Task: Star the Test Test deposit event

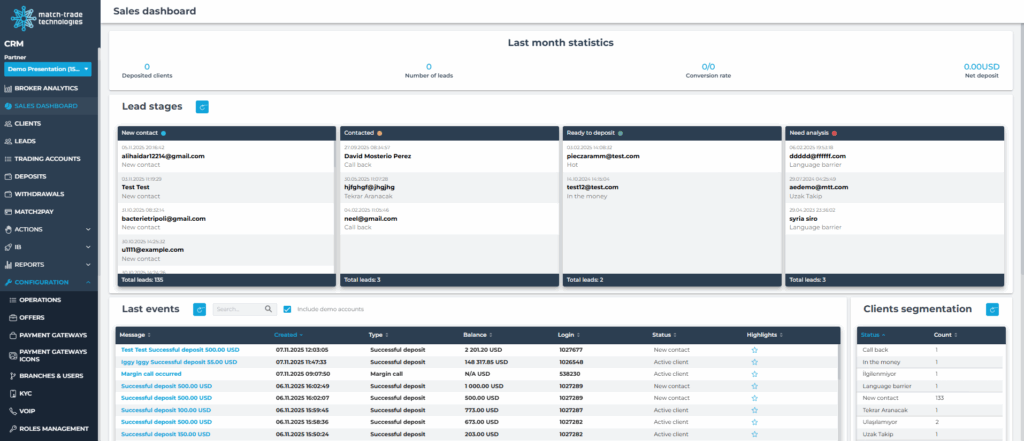Action: tap(754, 350)
